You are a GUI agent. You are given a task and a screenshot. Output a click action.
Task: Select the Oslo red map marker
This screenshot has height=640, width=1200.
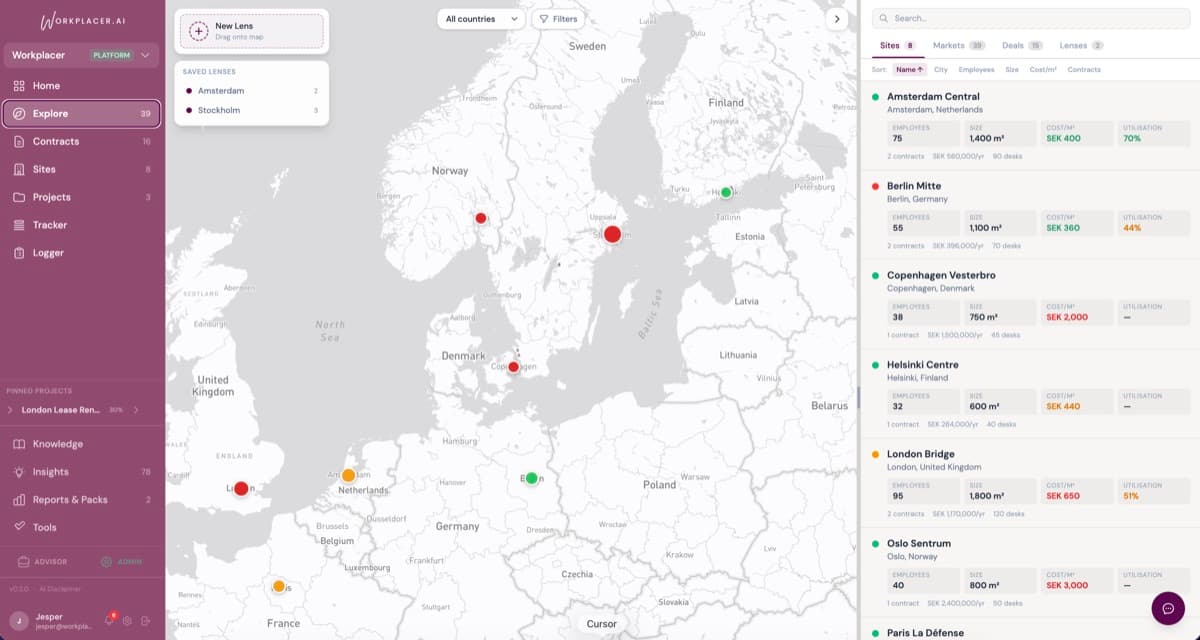click(481, 218)
